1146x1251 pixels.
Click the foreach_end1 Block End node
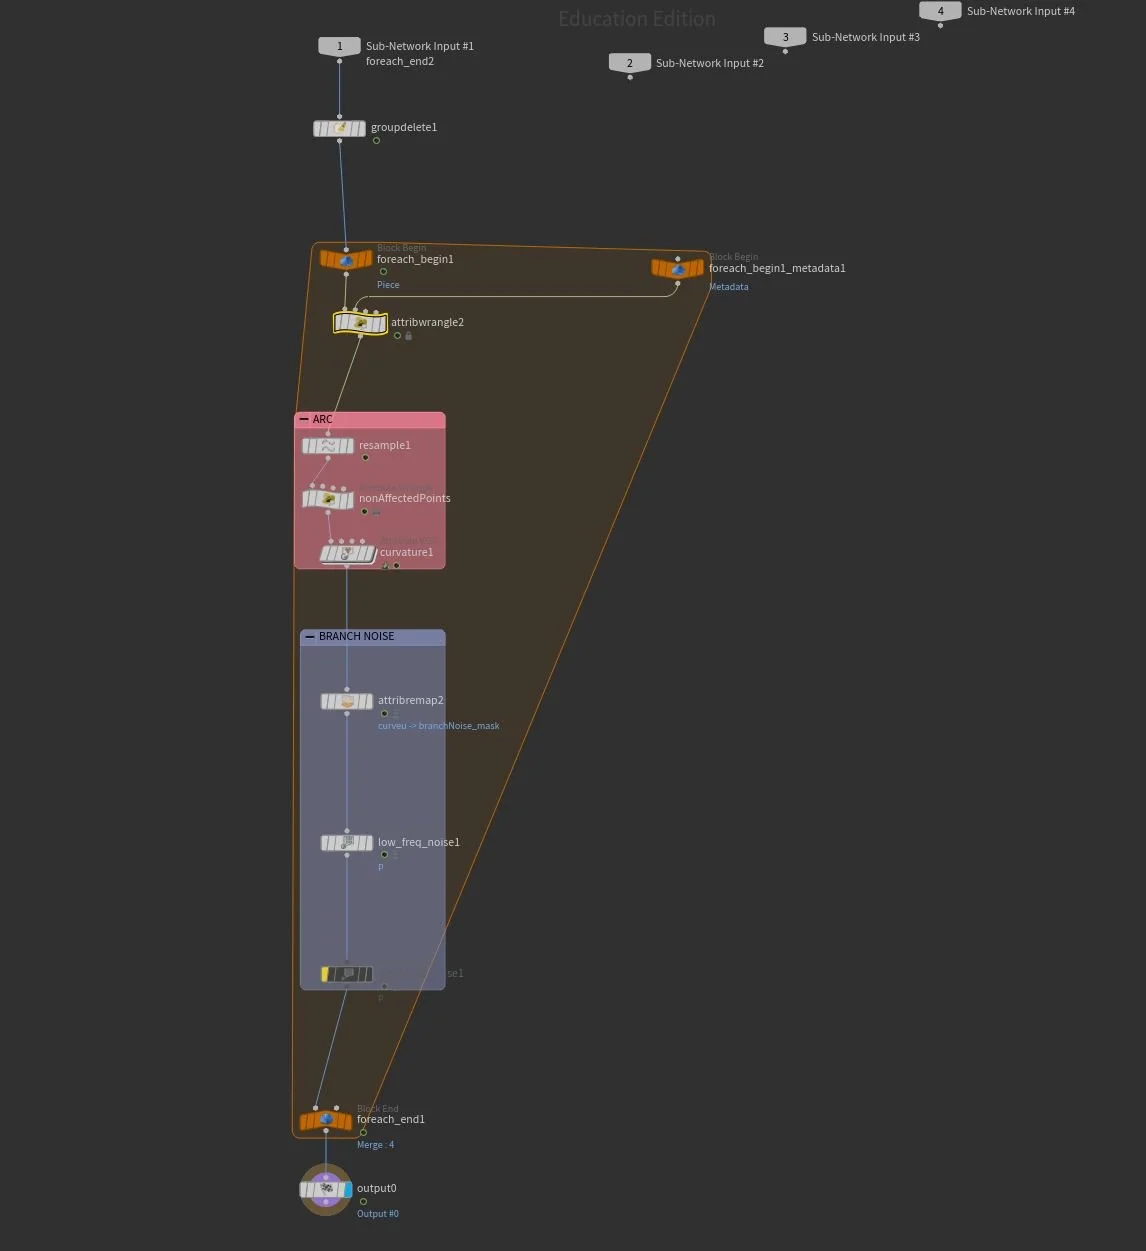pos(325,1119)
